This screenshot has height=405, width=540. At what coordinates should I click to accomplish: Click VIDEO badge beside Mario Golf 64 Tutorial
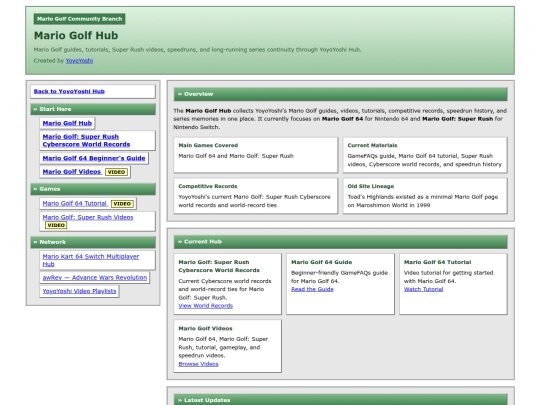[122, 204]
